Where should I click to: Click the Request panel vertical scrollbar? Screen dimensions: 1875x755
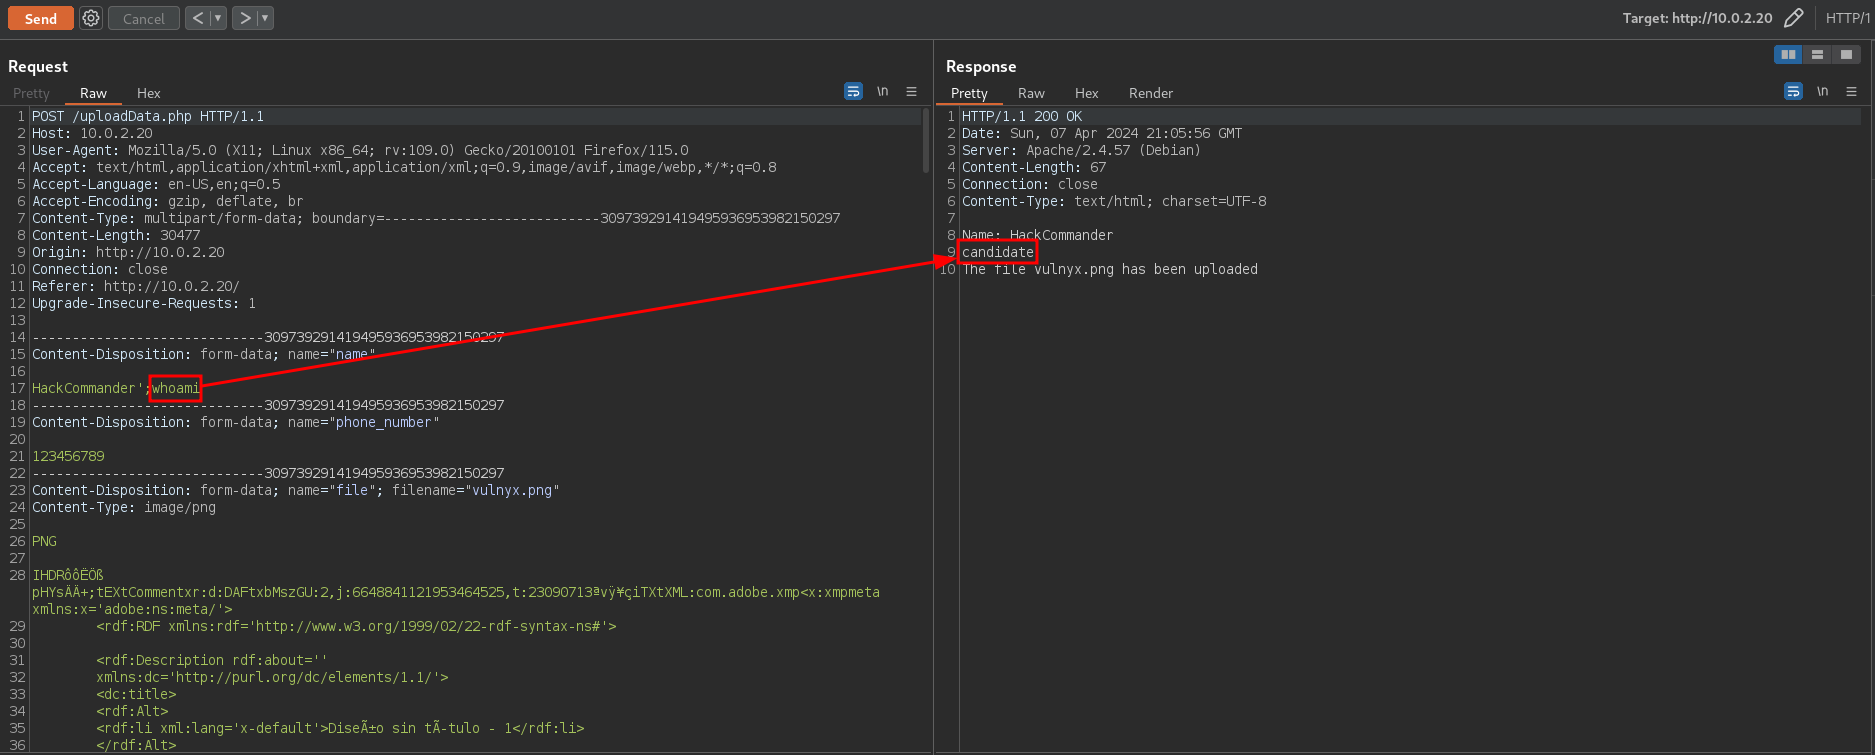point(926,140)
